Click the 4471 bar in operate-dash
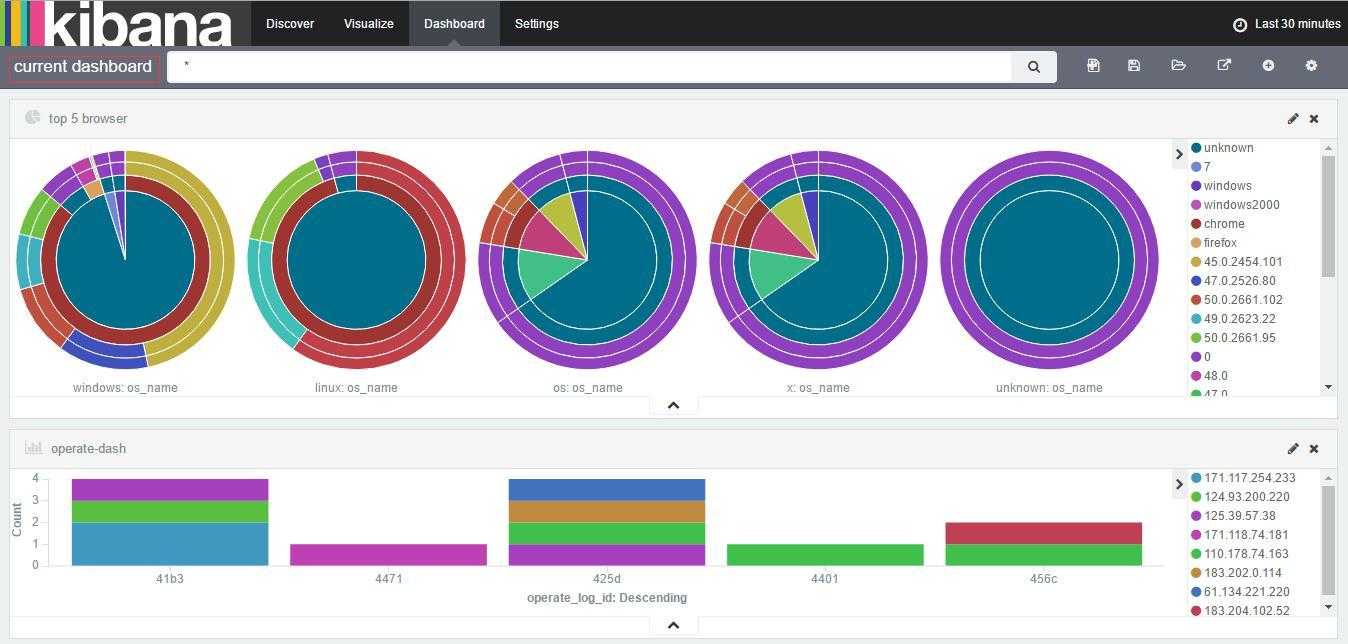This screenshot has height=644, width=1348. click(x=388, y=555)
